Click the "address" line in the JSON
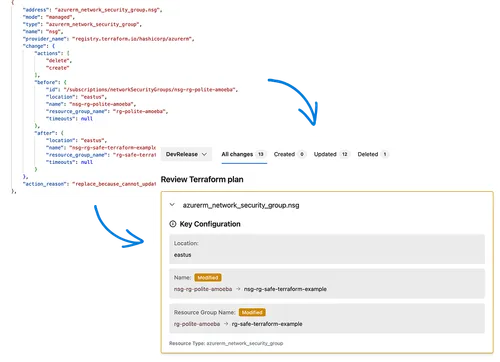 click(92, 10)
